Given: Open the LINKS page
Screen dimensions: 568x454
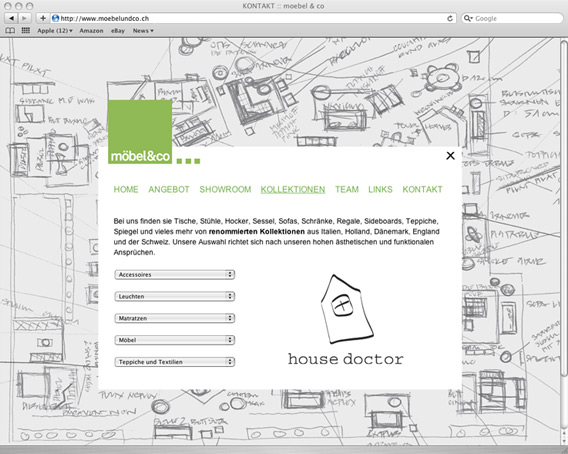Looking at the screenshot, I should pos(380,189).
